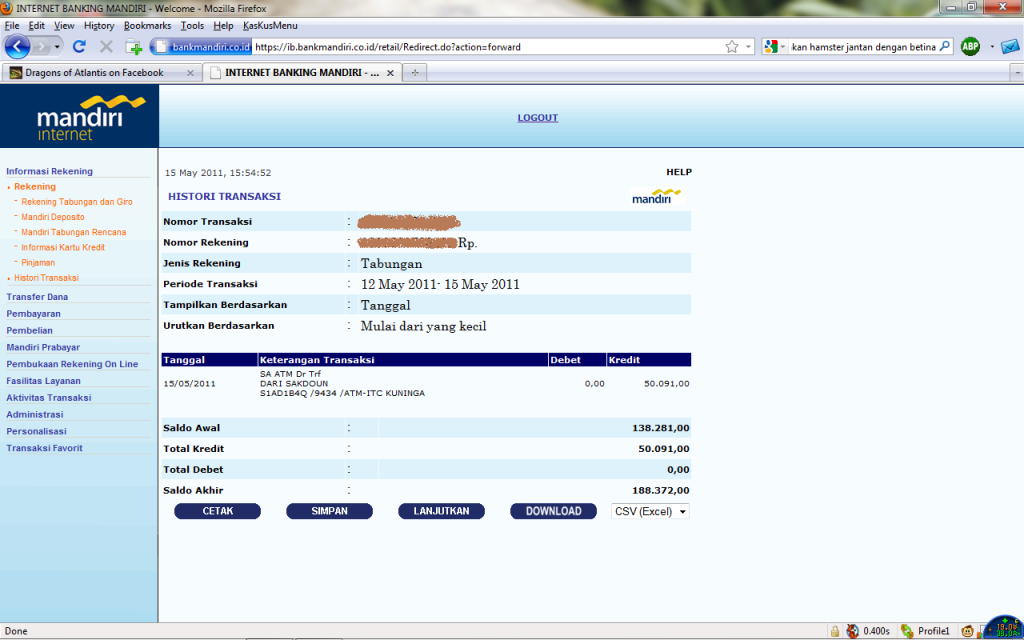Open the back/forward history dropdown arrow
The image size is (1024, 640).
click(x=57, y=47)
